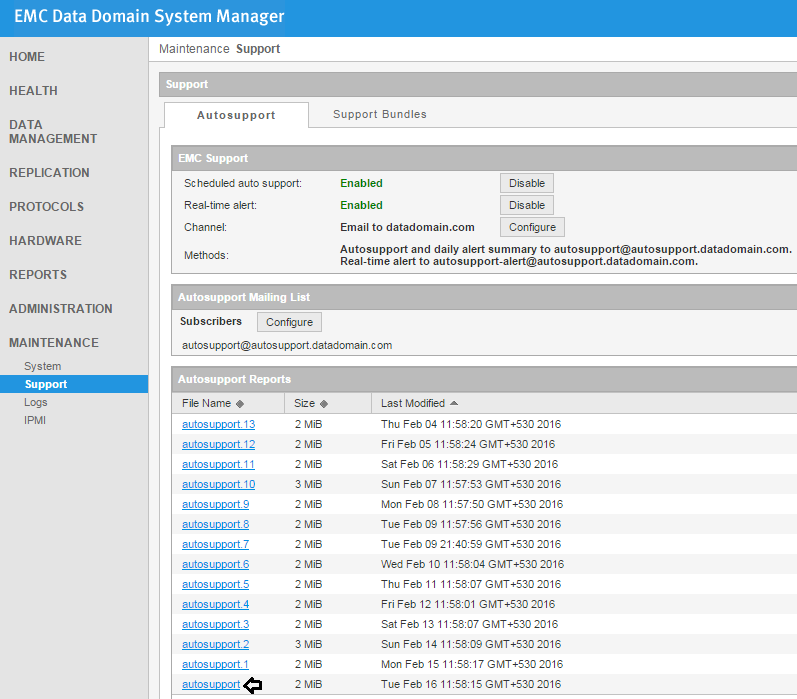
Task: Select the Autosupport tab
Action: pyautogui.click(x=236, y=115)
